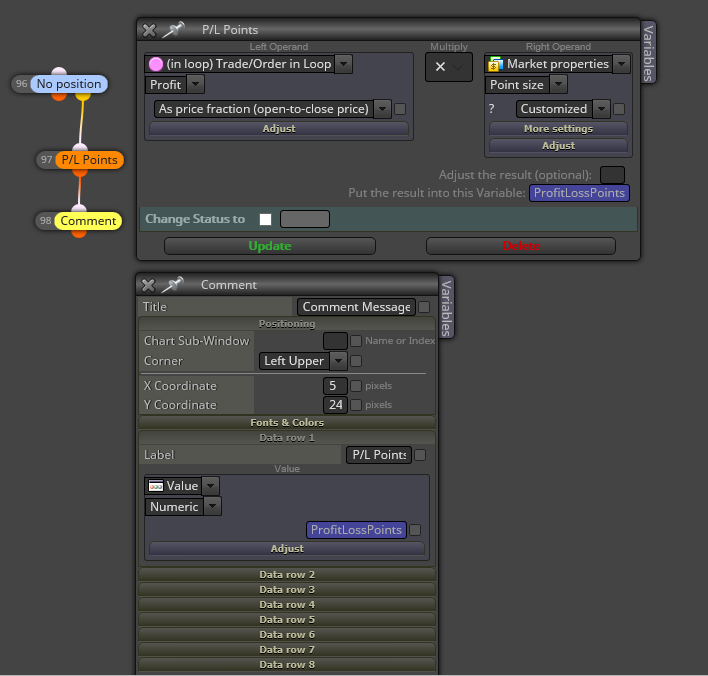The image size is (708, 676).
Task: Toggle checkbox next to price fraction option
Action: pyautogui.click(x=400, y=109)
